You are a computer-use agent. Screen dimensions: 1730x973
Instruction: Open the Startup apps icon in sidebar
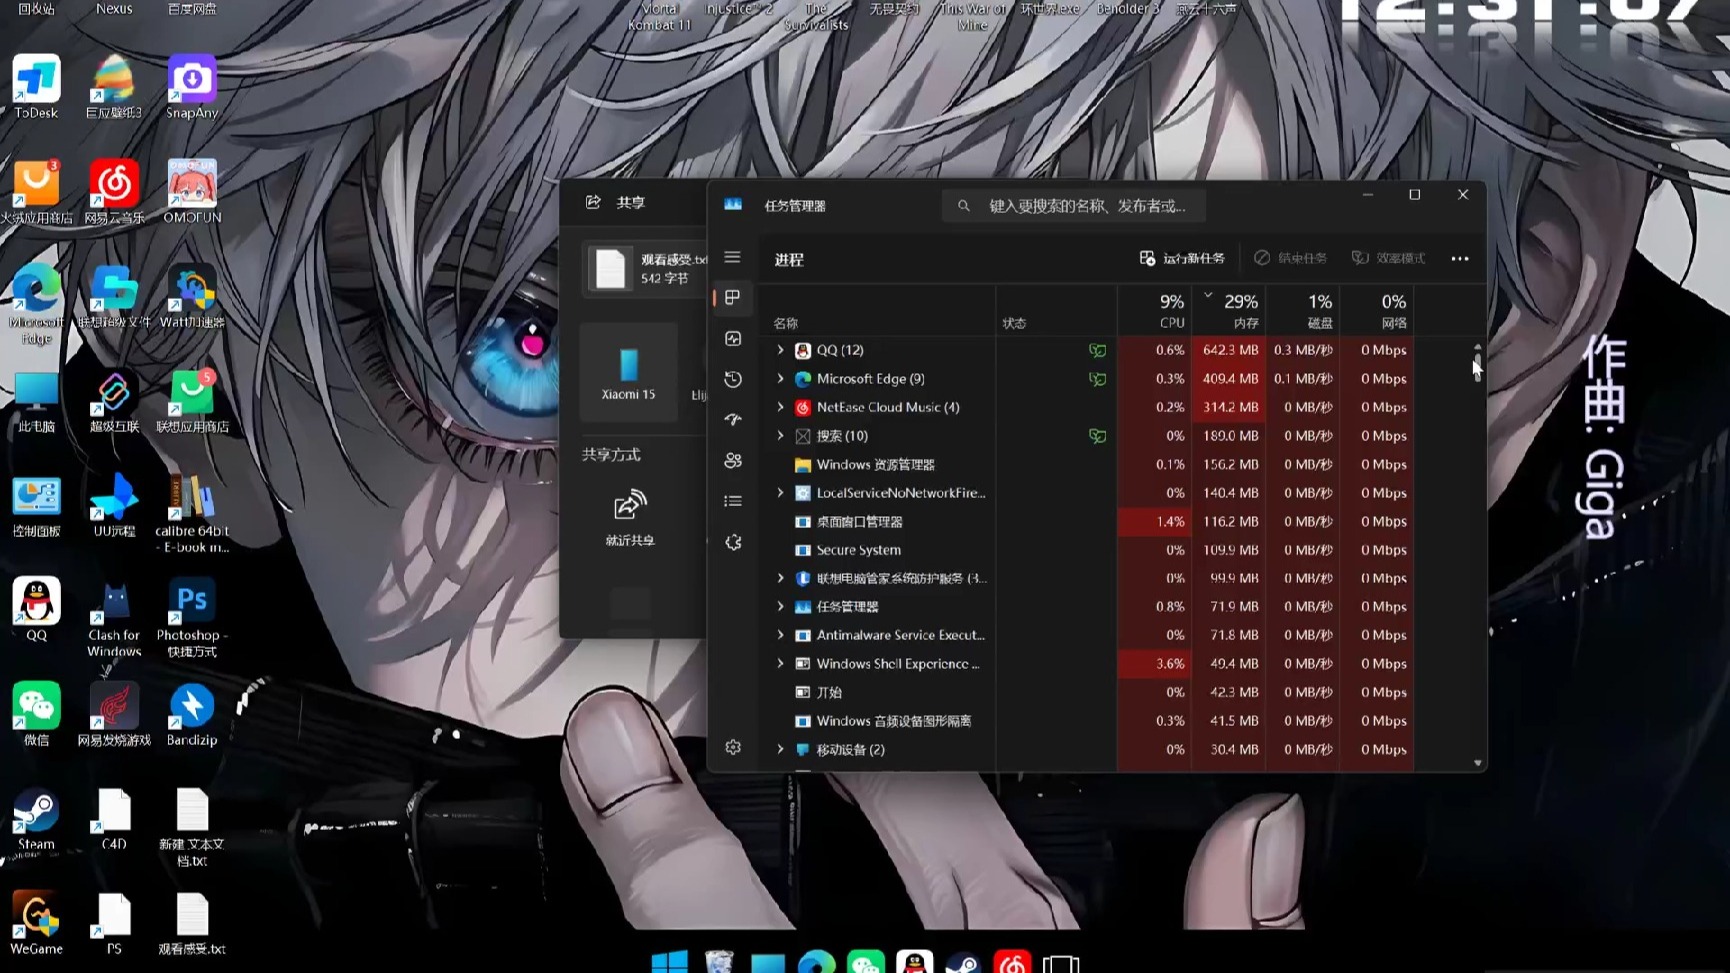click(x=732, y=420)
